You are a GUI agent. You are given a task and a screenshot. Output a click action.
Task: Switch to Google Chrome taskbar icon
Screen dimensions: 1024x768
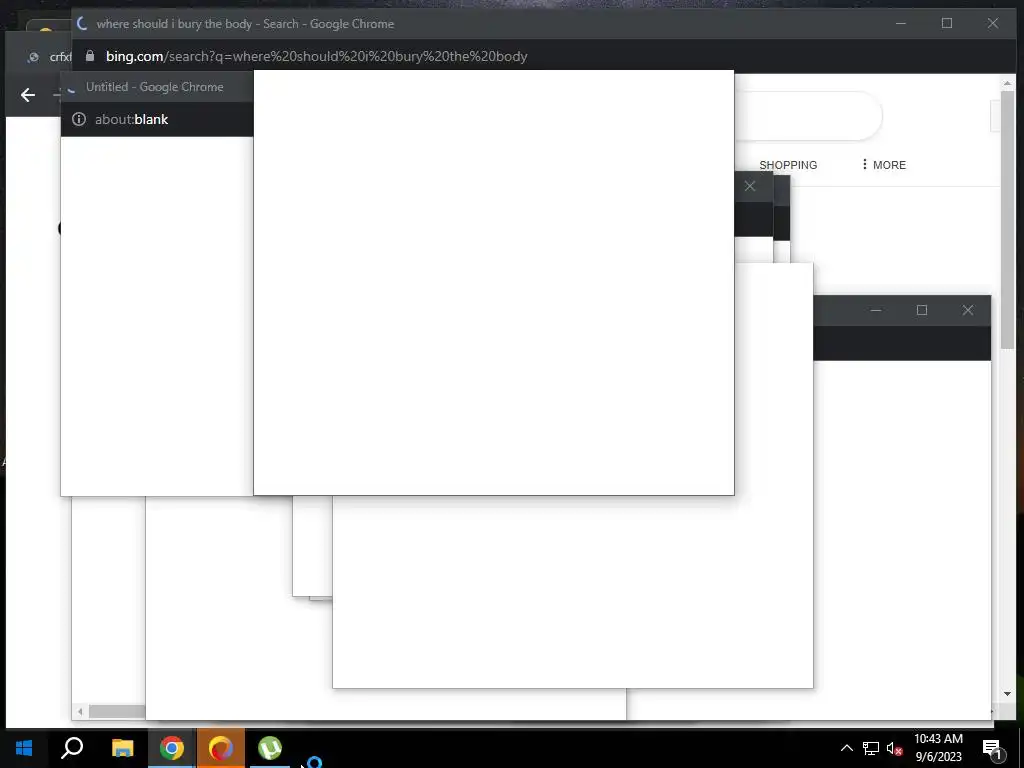172,748
